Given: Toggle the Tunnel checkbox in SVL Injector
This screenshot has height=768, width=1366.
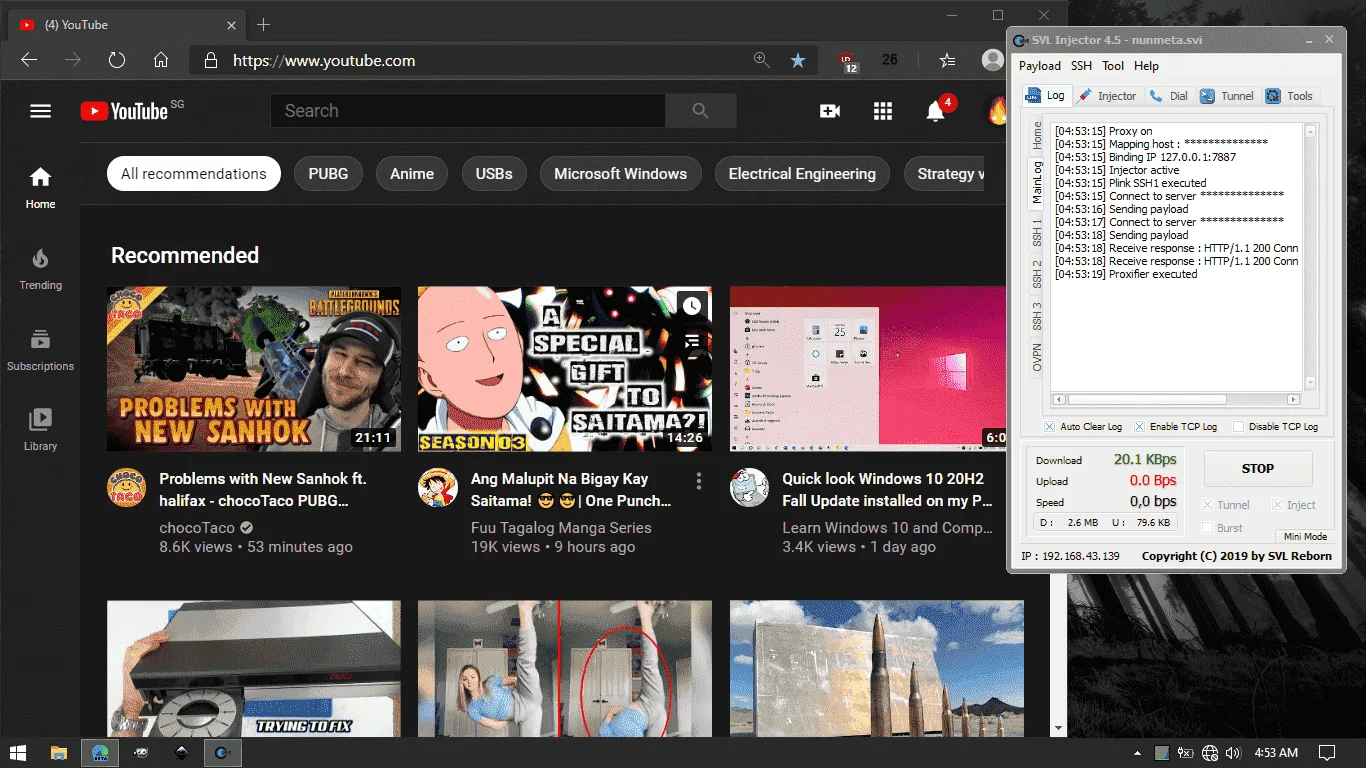Looking at the screenshot, I should 1208,505.
